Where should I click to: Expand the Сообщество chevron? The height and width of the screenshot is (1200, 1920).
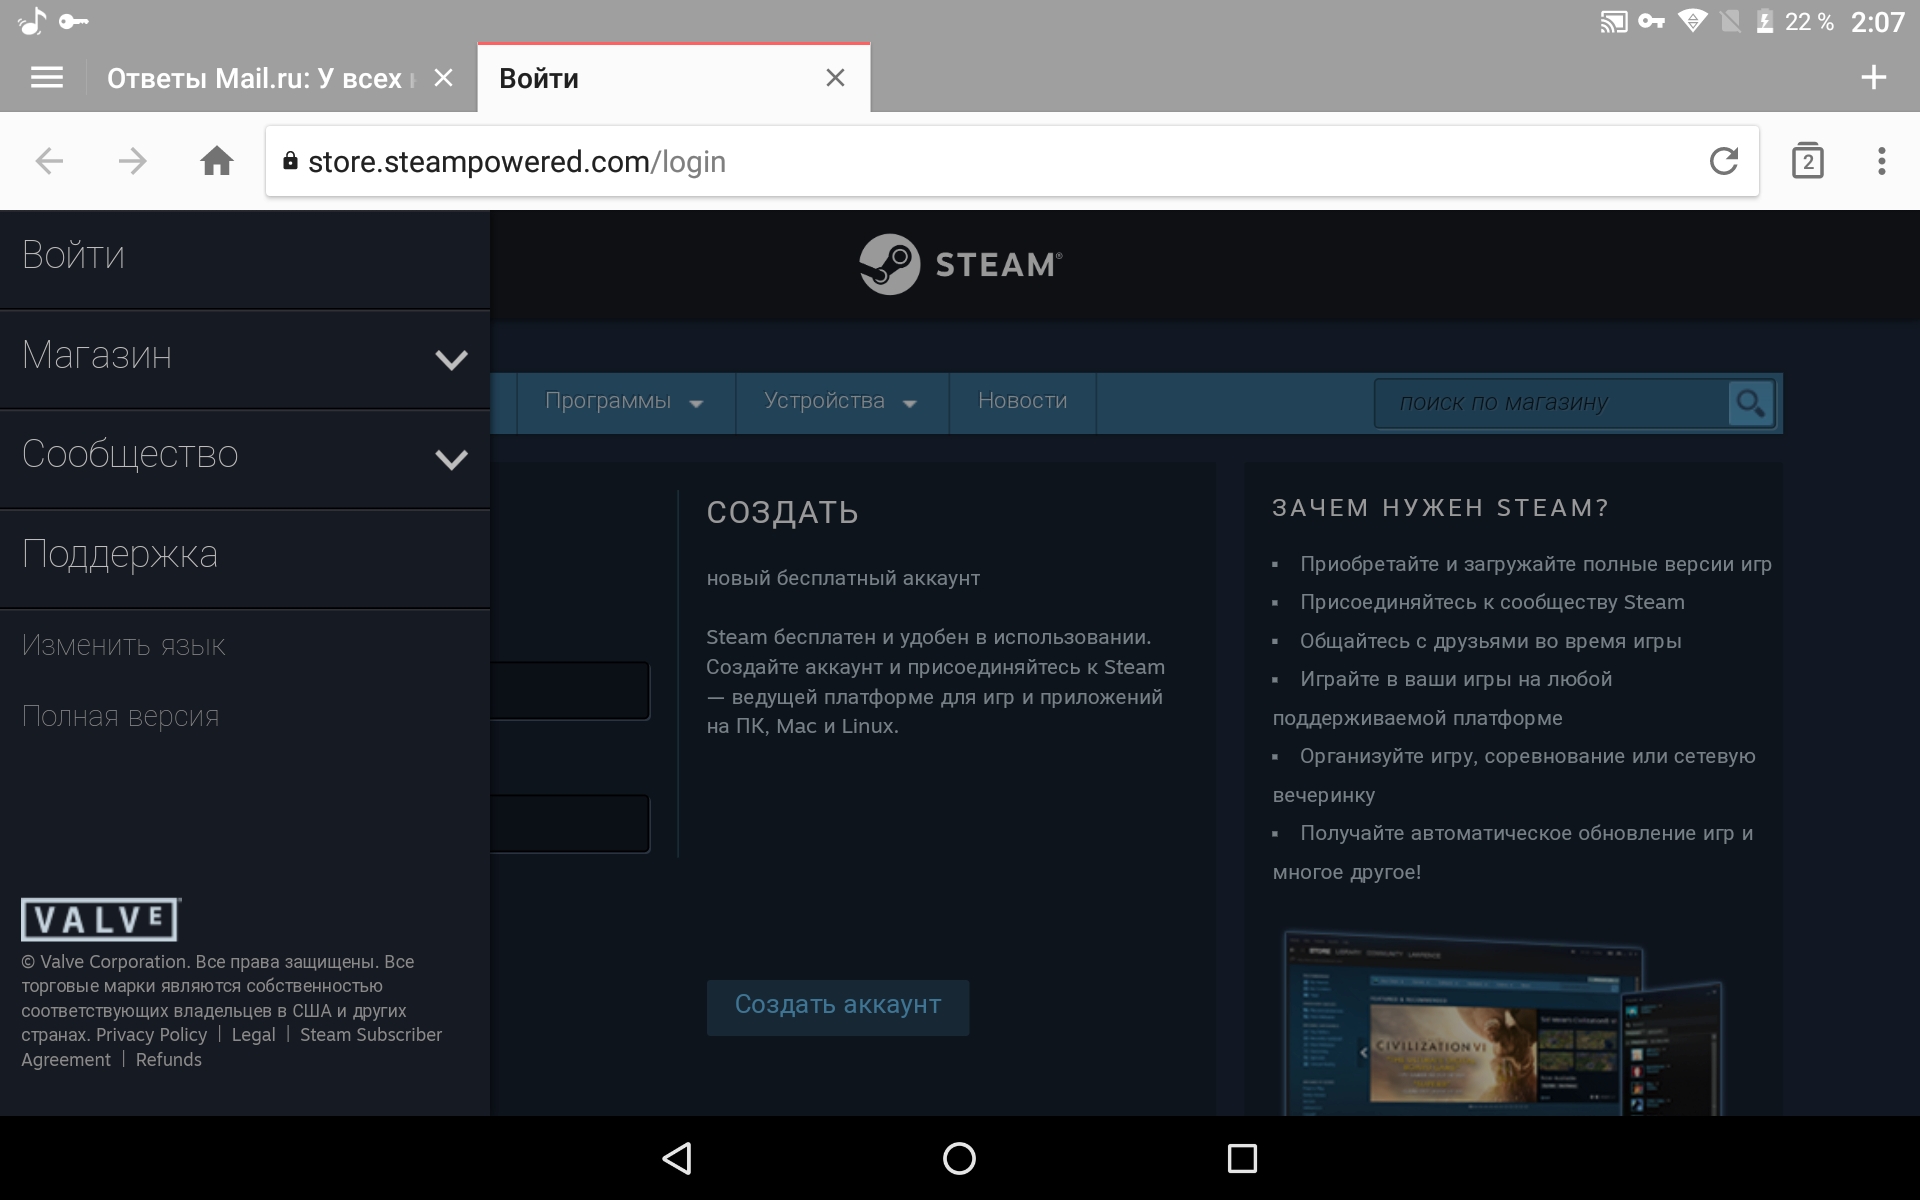pos(451,459)
